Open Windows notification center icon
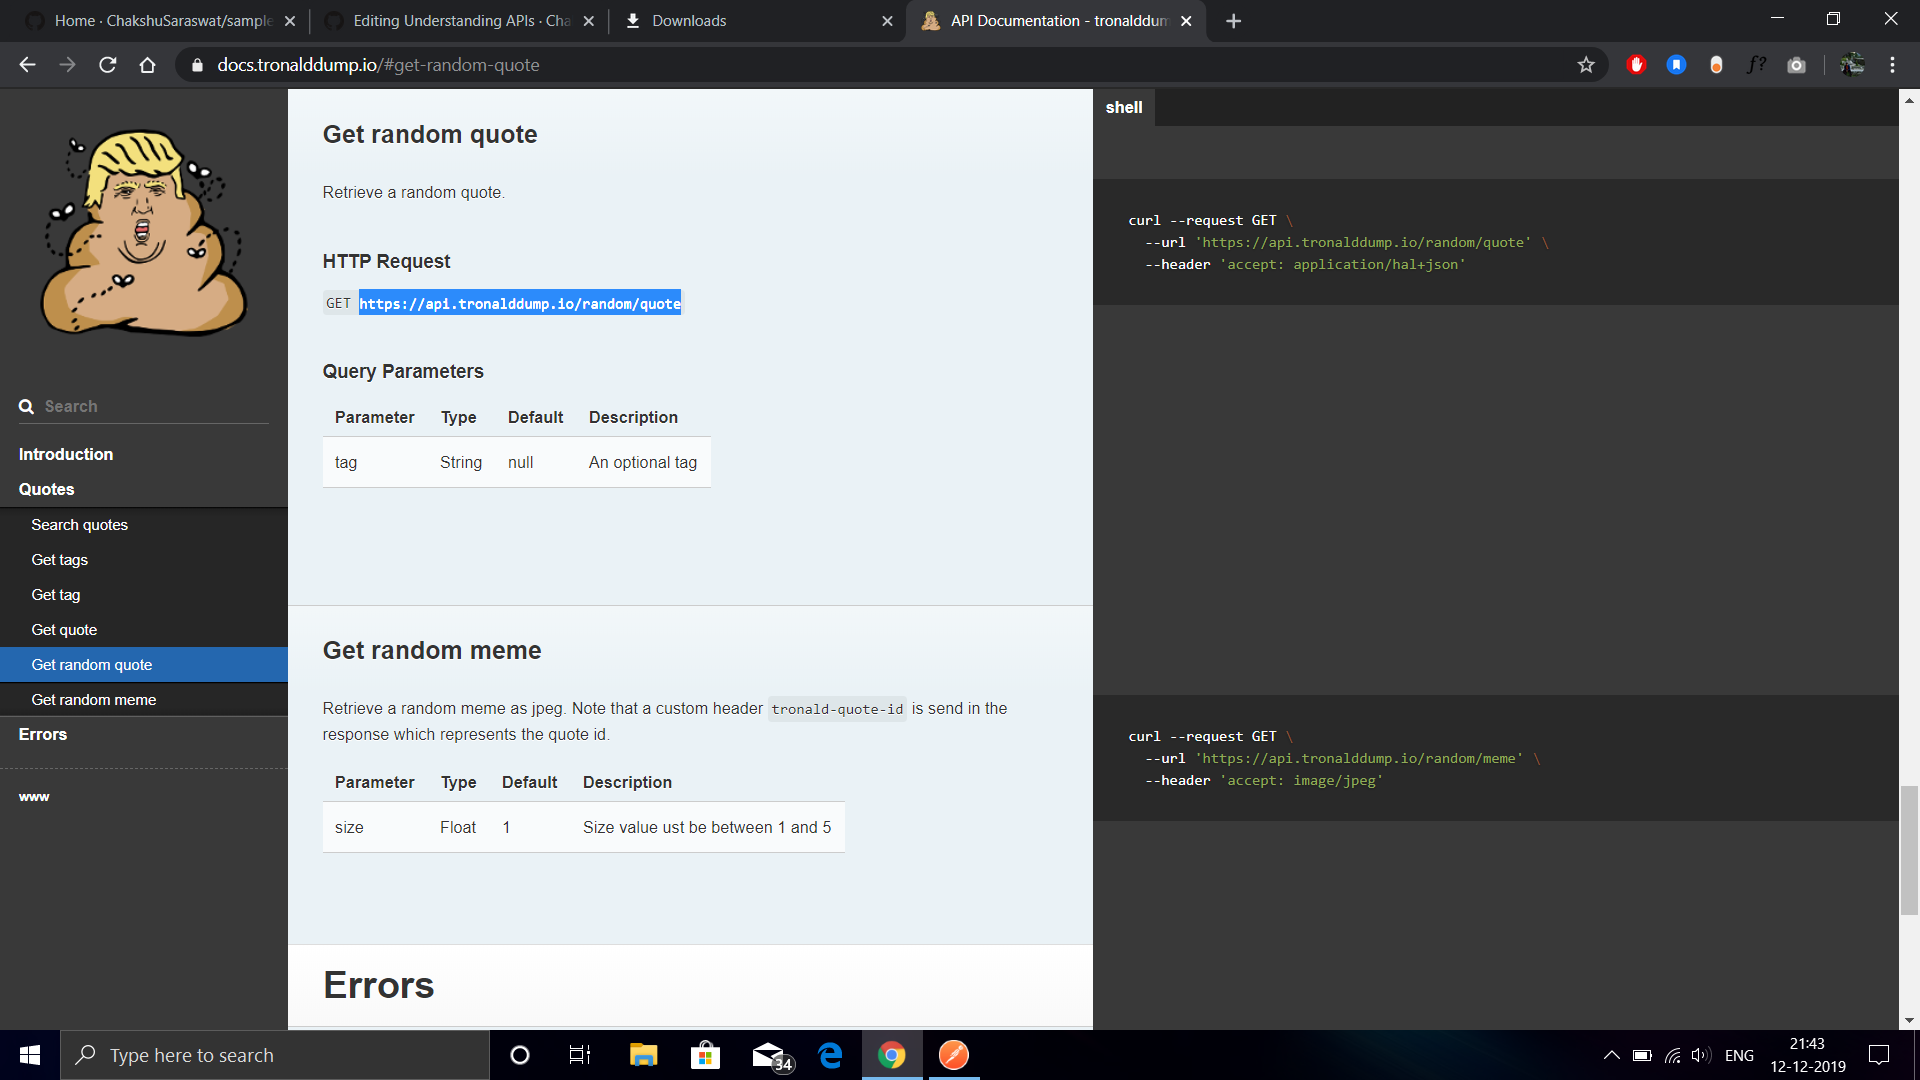 pyautogui.click(x=1879, y=1055)
